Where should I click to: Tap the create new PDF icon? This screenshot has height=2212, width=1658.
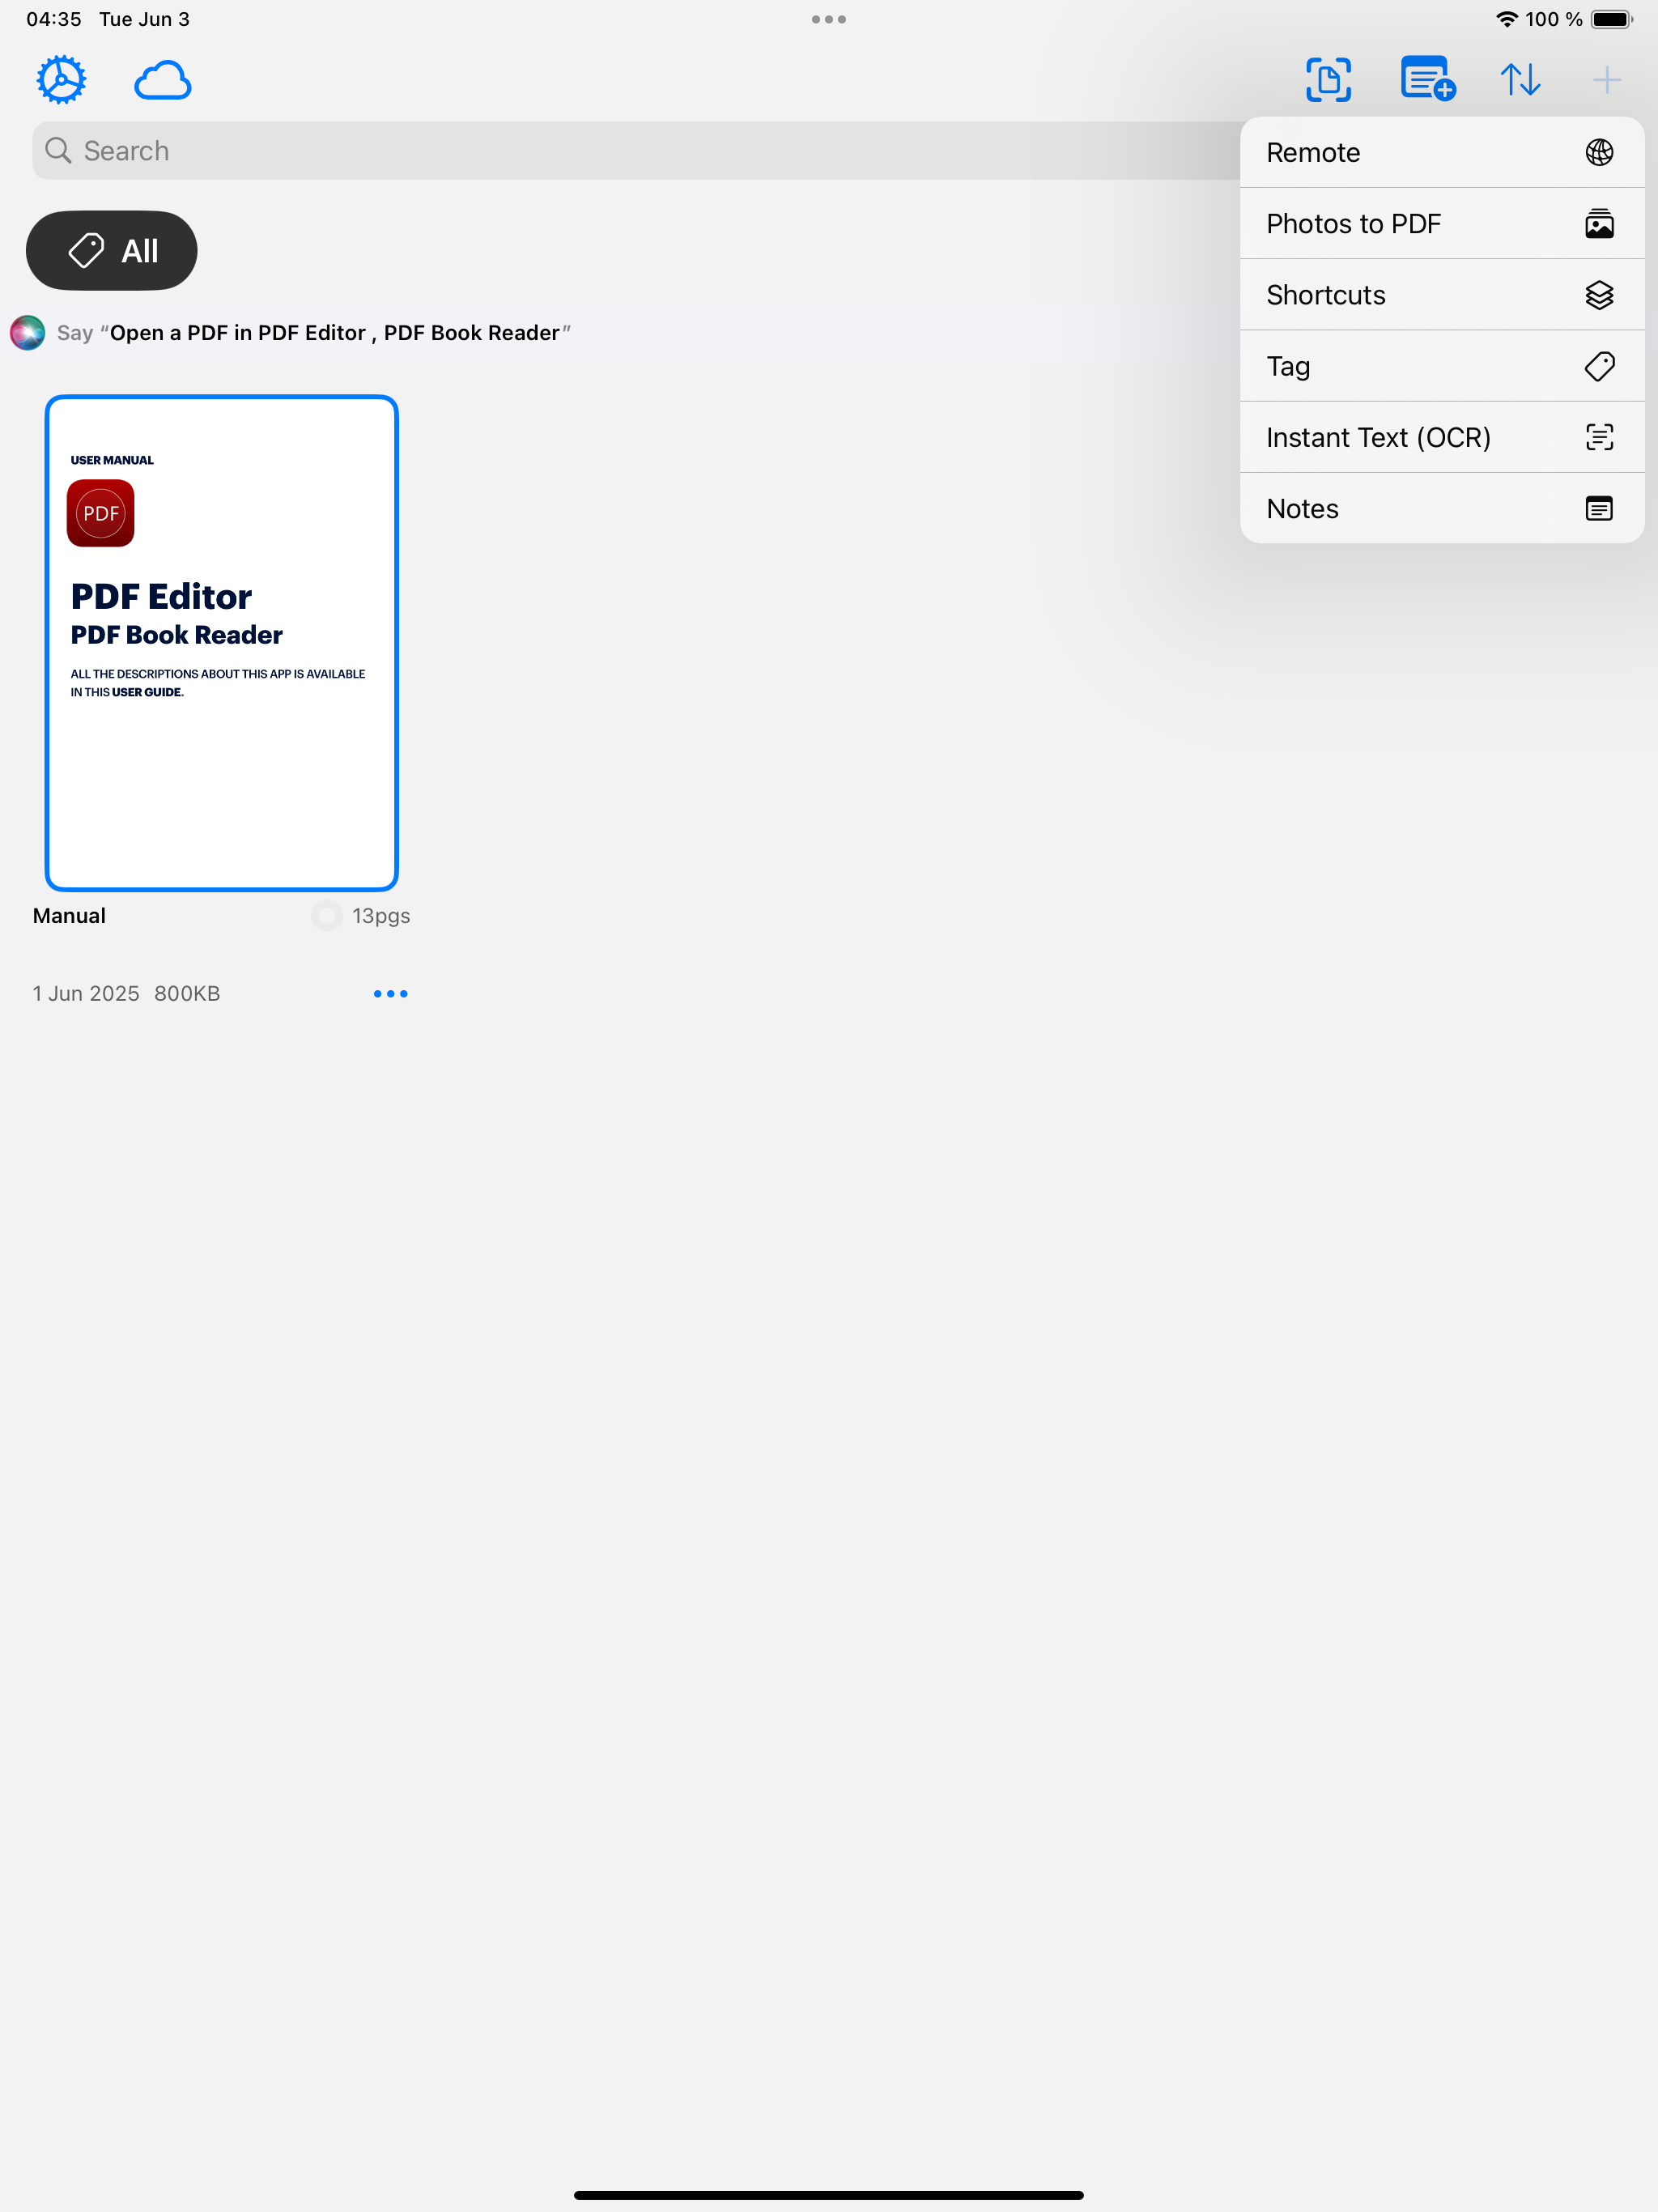(1427, 79)
